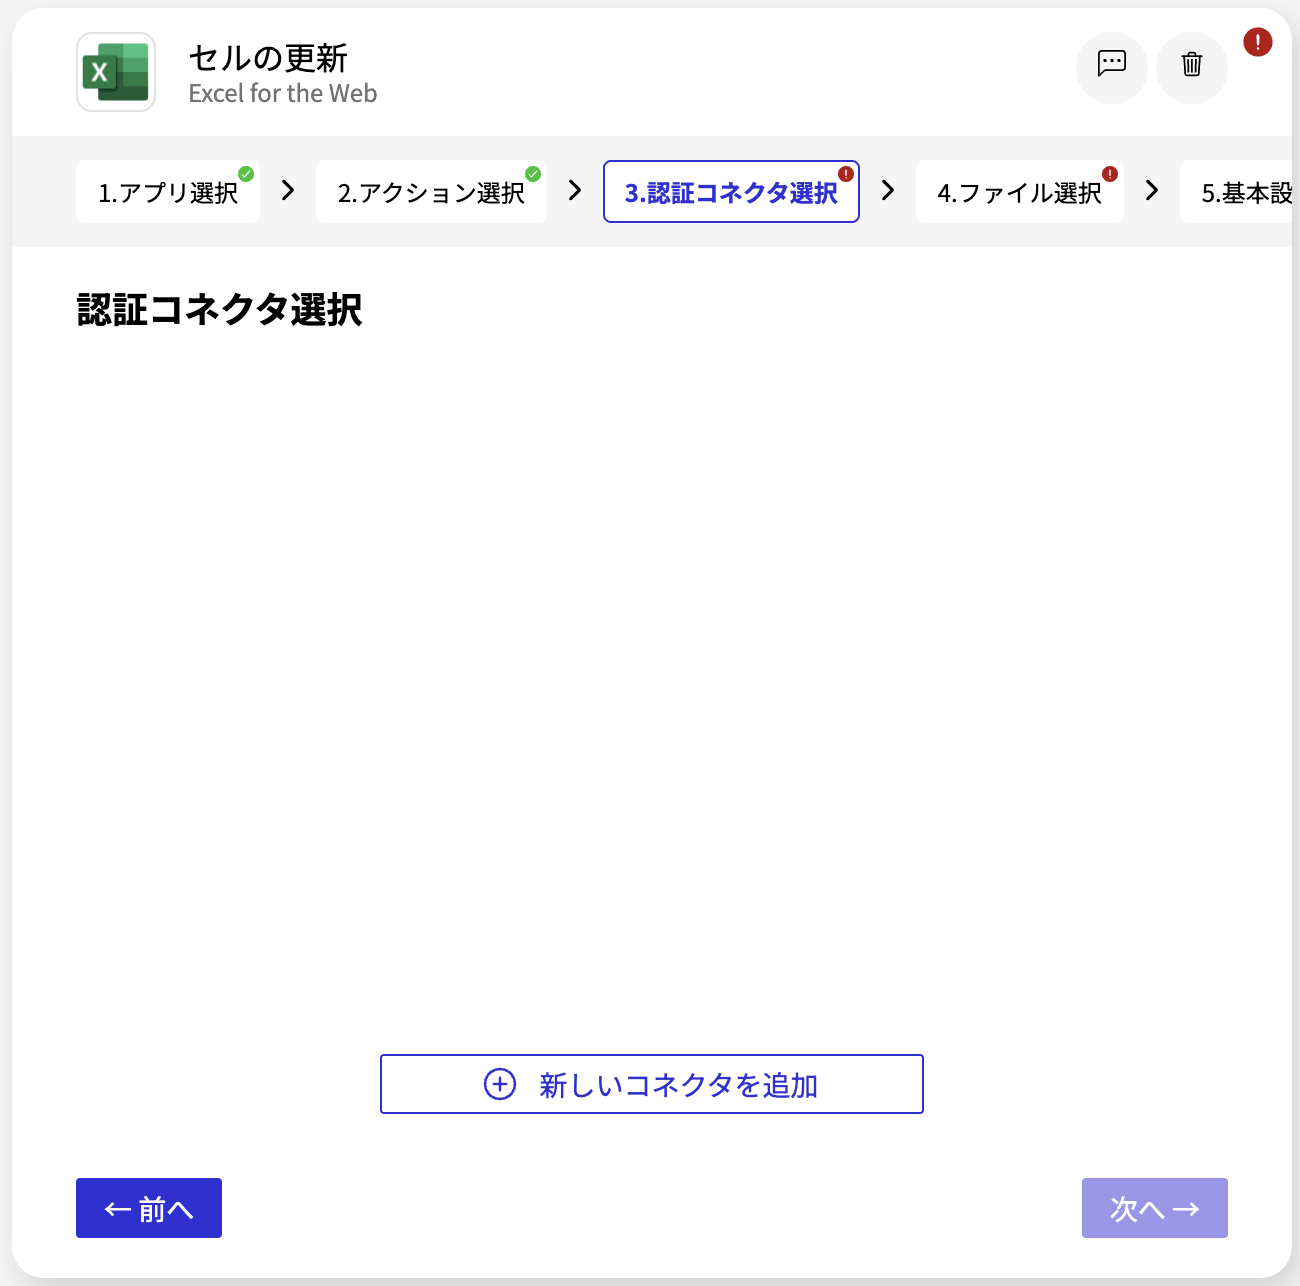Click red error badge on 4.ファイル選択
The height and width of the screenshot is (1286, 1300).
1110,174
